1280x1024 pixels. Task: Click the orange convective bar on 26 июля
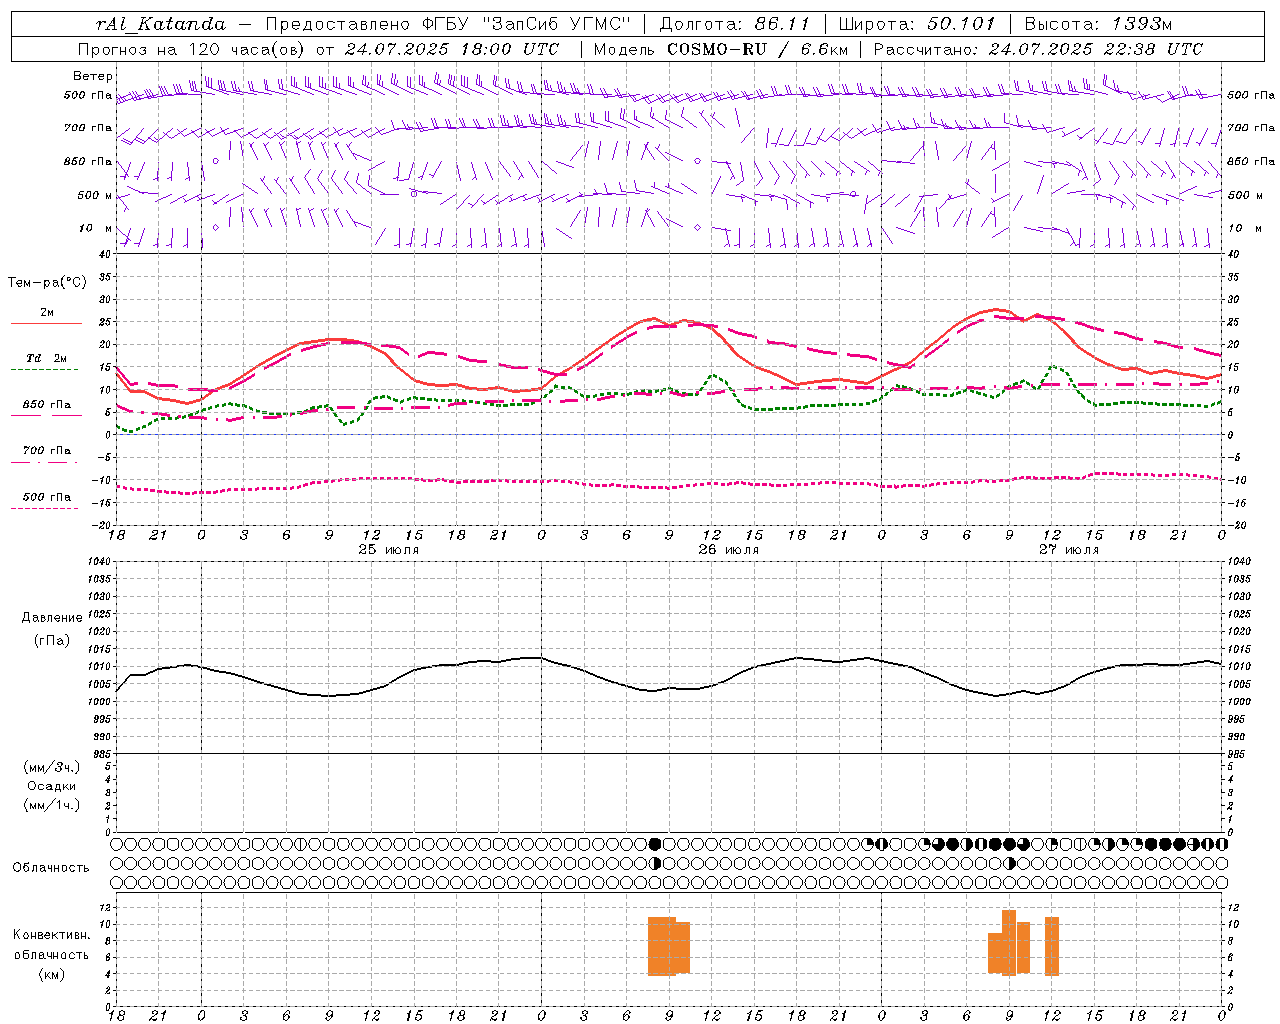(668, 946)
